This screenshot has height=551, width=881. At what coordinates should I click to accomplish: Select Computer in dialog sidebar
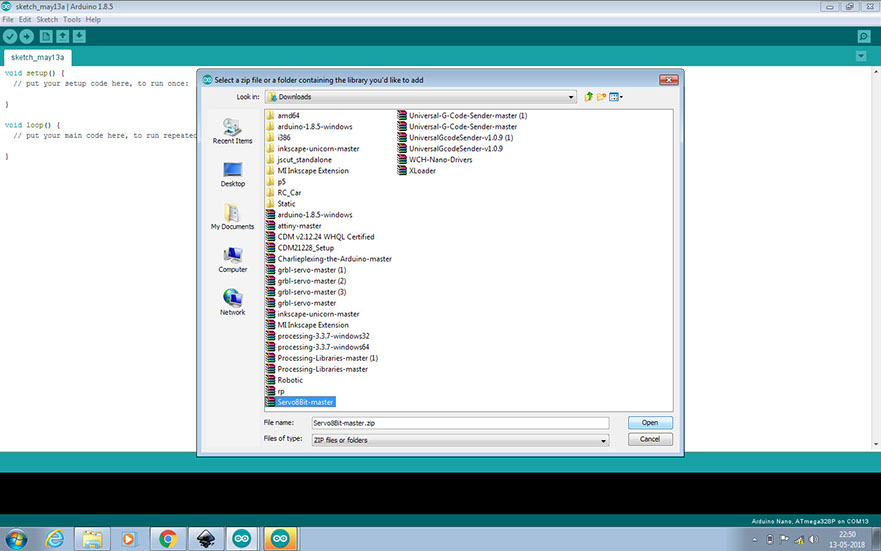[x=233, y=260]
